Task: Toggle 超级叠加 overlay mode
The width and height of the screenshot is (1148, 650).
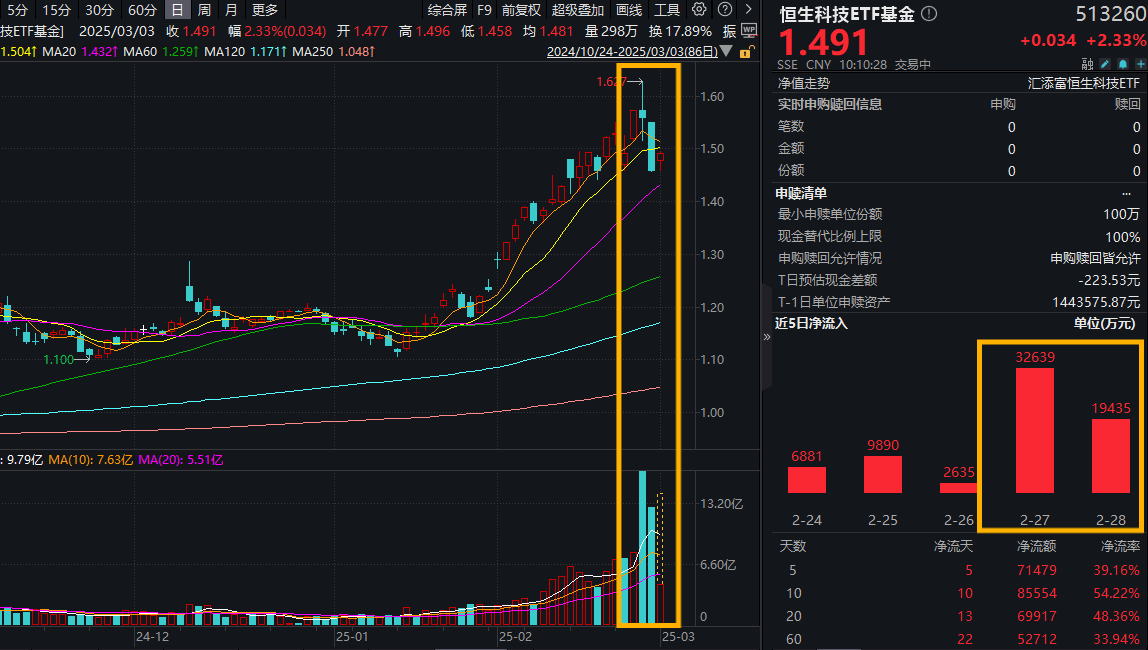Action: pos(578,9)
